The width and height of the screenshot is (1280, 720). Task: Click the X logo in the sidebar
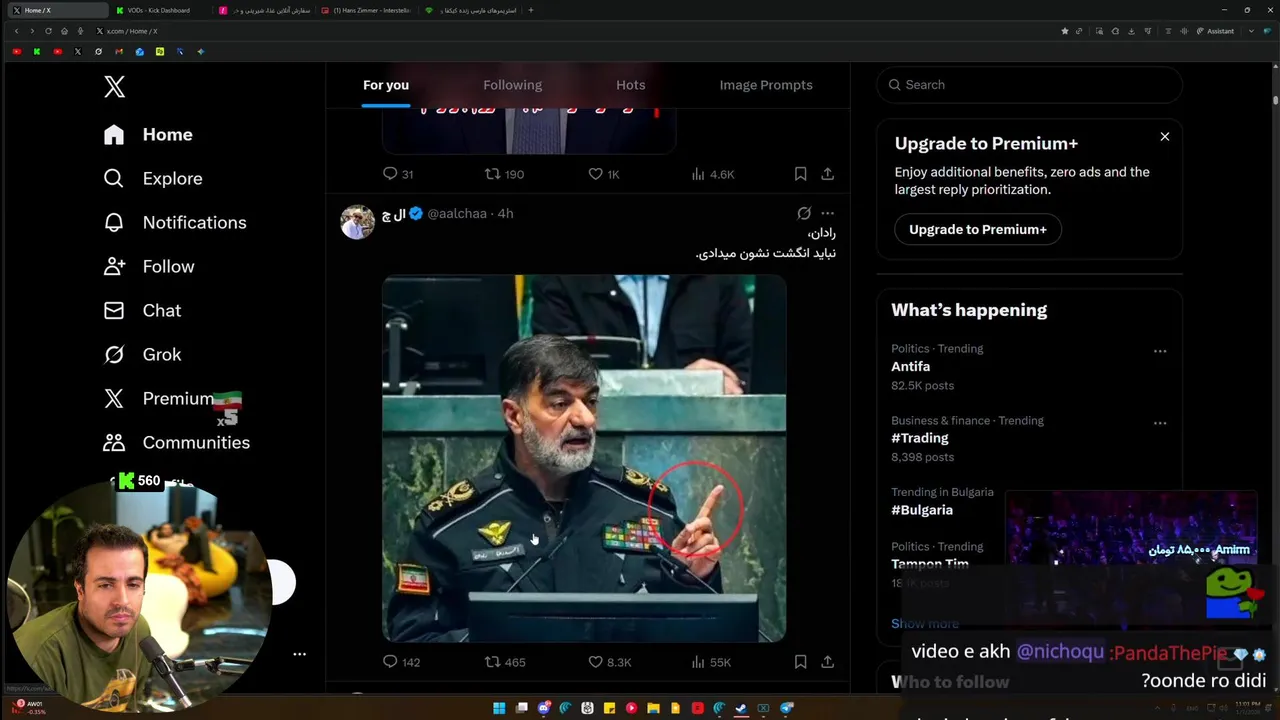(x=115, y=87)
